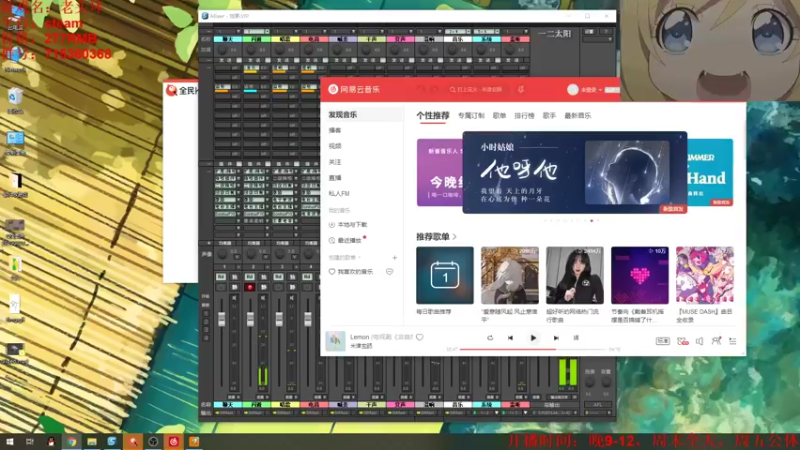Image resolution: width=800 pixels, height=450 pixels.
Task: Like the song Lemon with heart
Action: 419,337
